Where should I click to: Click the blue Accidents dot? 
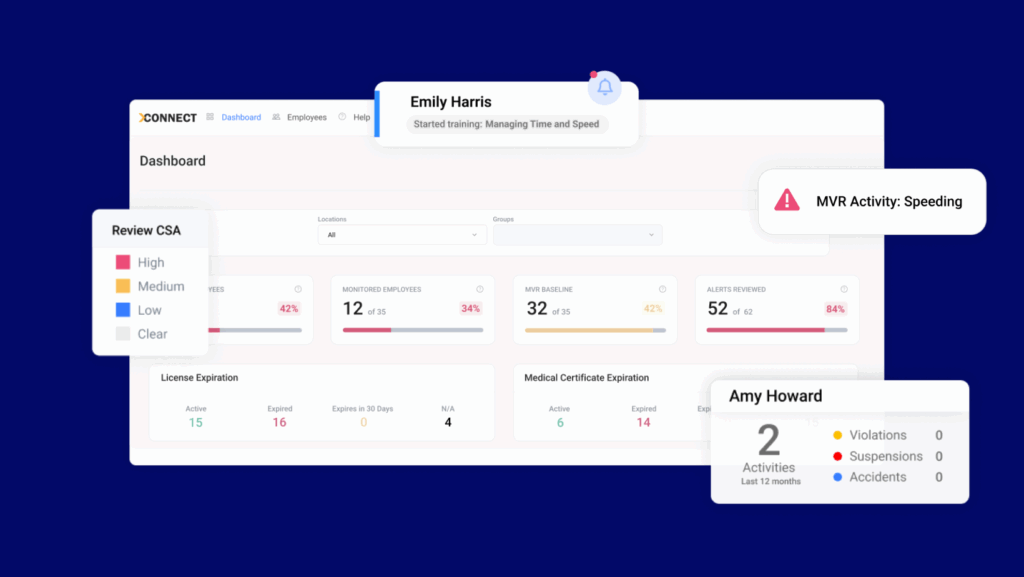(x=838, y=477)
